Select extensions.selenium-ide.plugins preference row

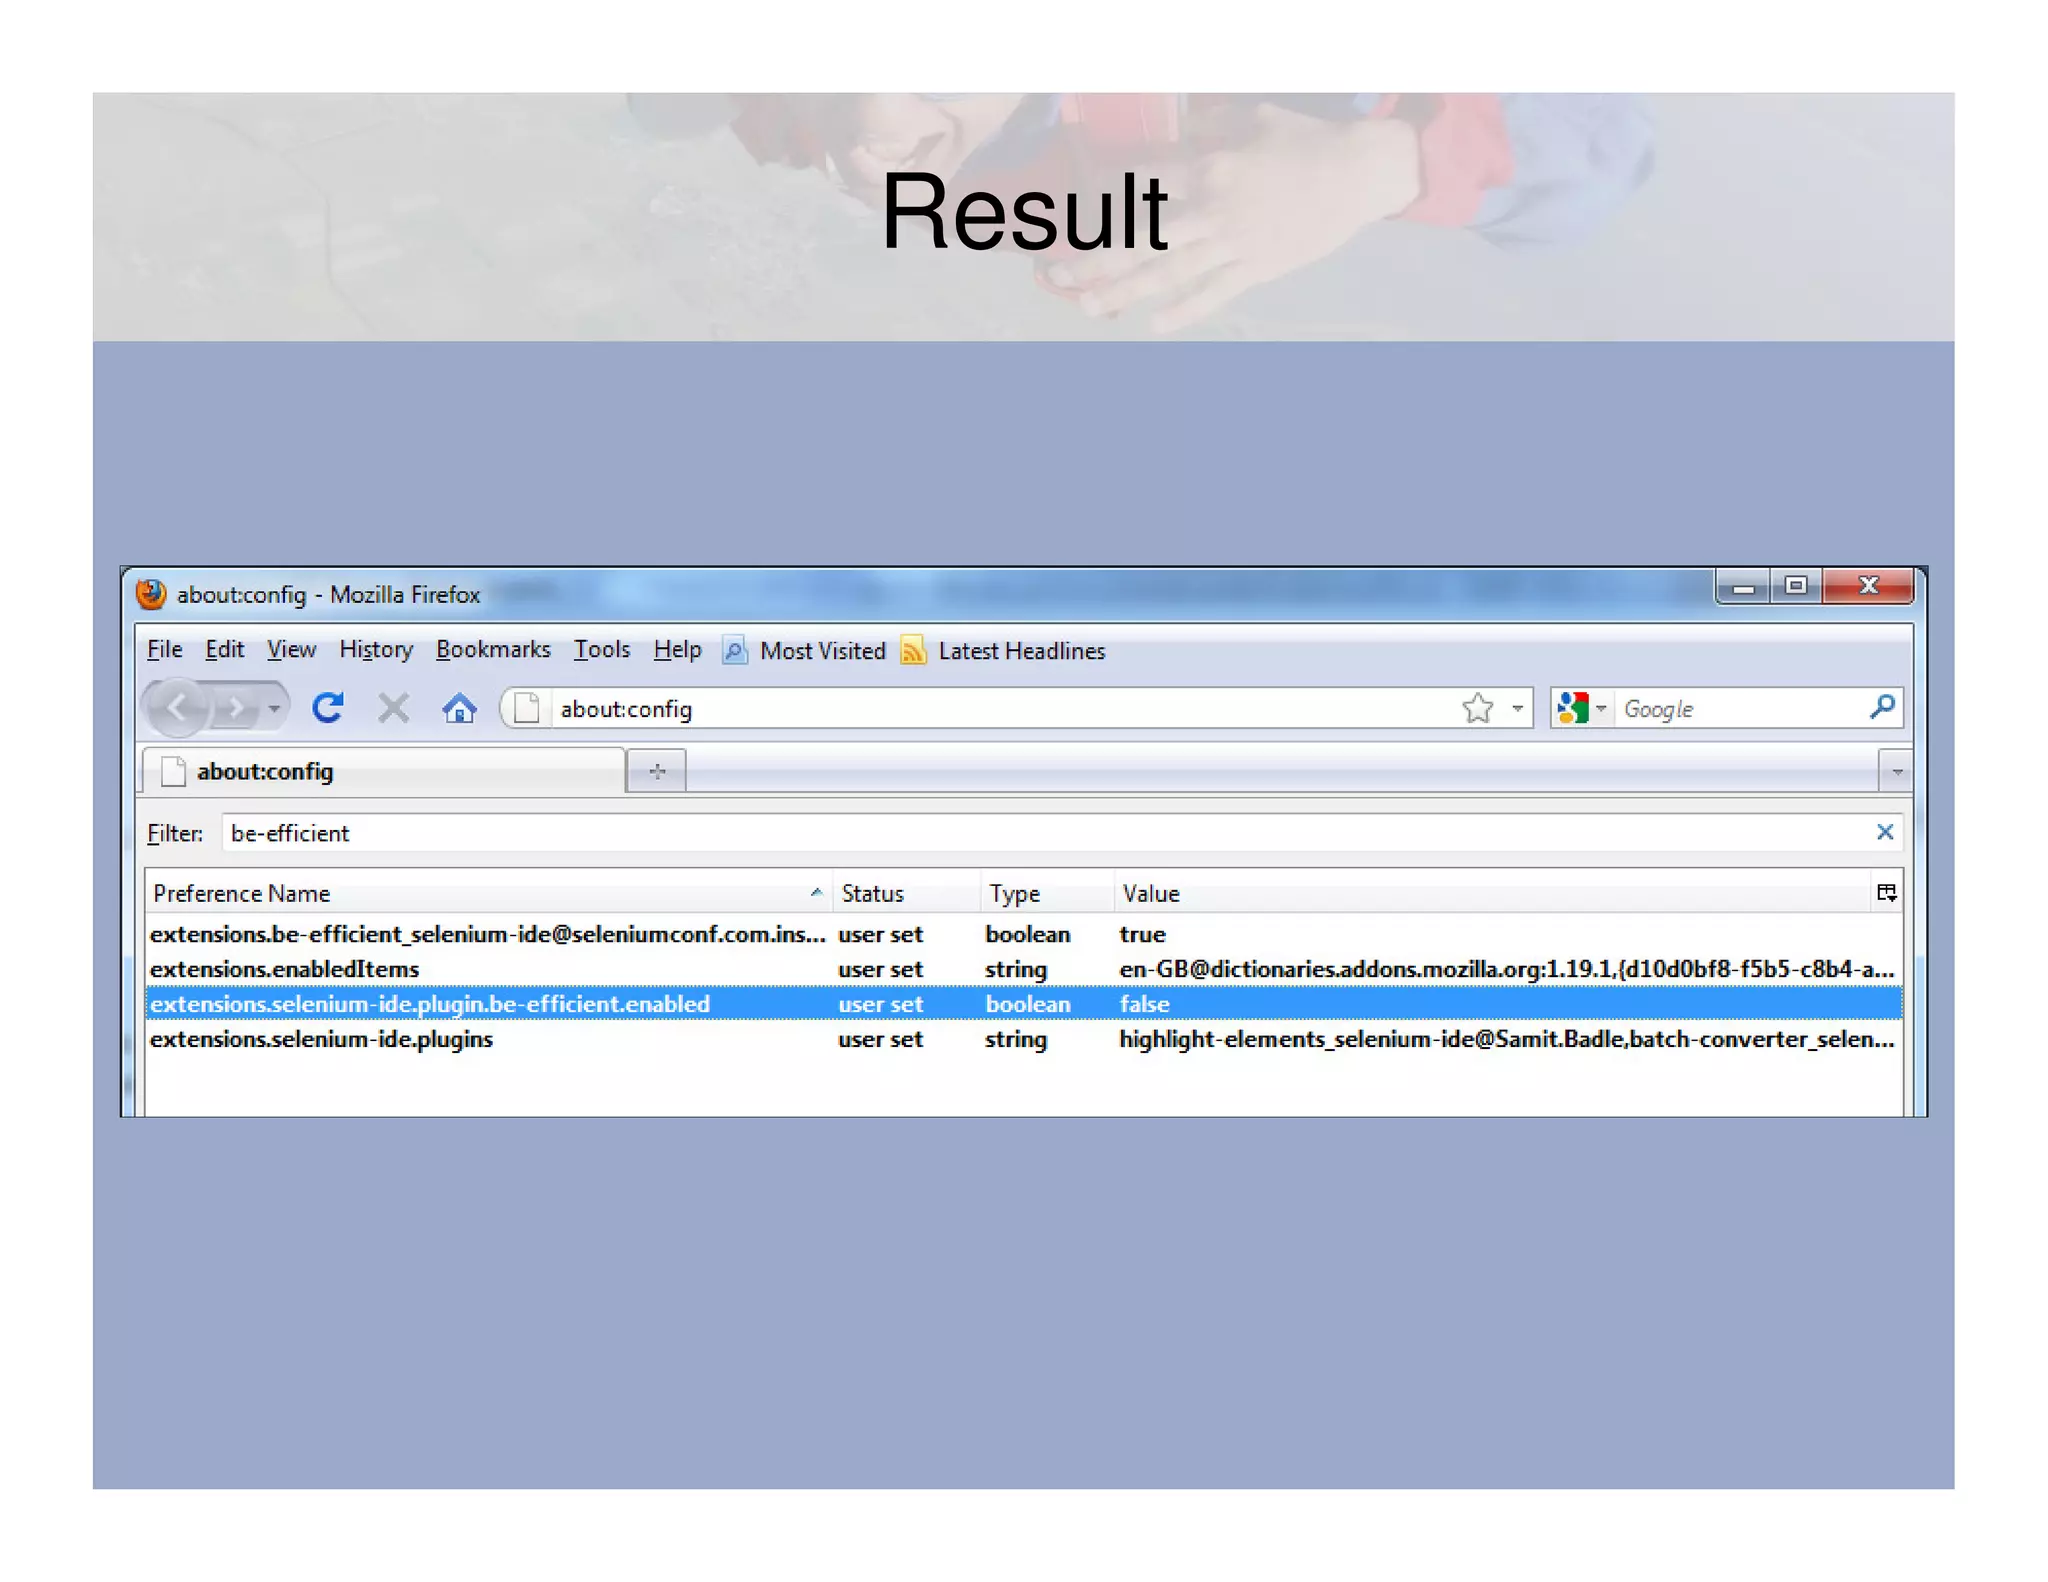point(321,1039)
